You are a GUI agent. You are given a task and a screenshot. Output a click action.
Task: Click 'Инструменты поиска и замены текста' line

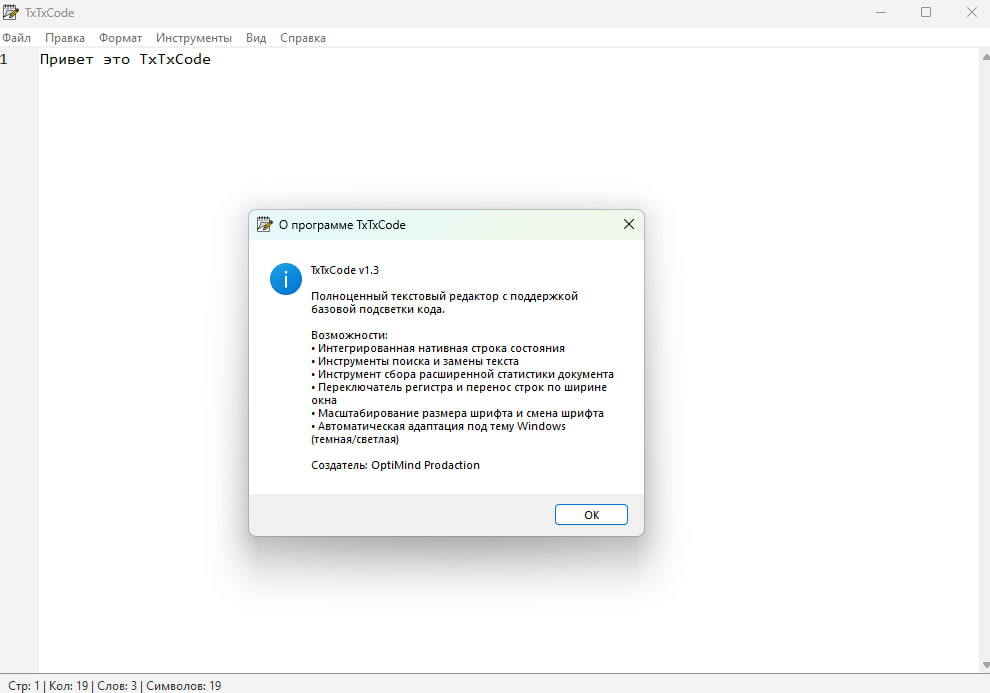(415, 361)
